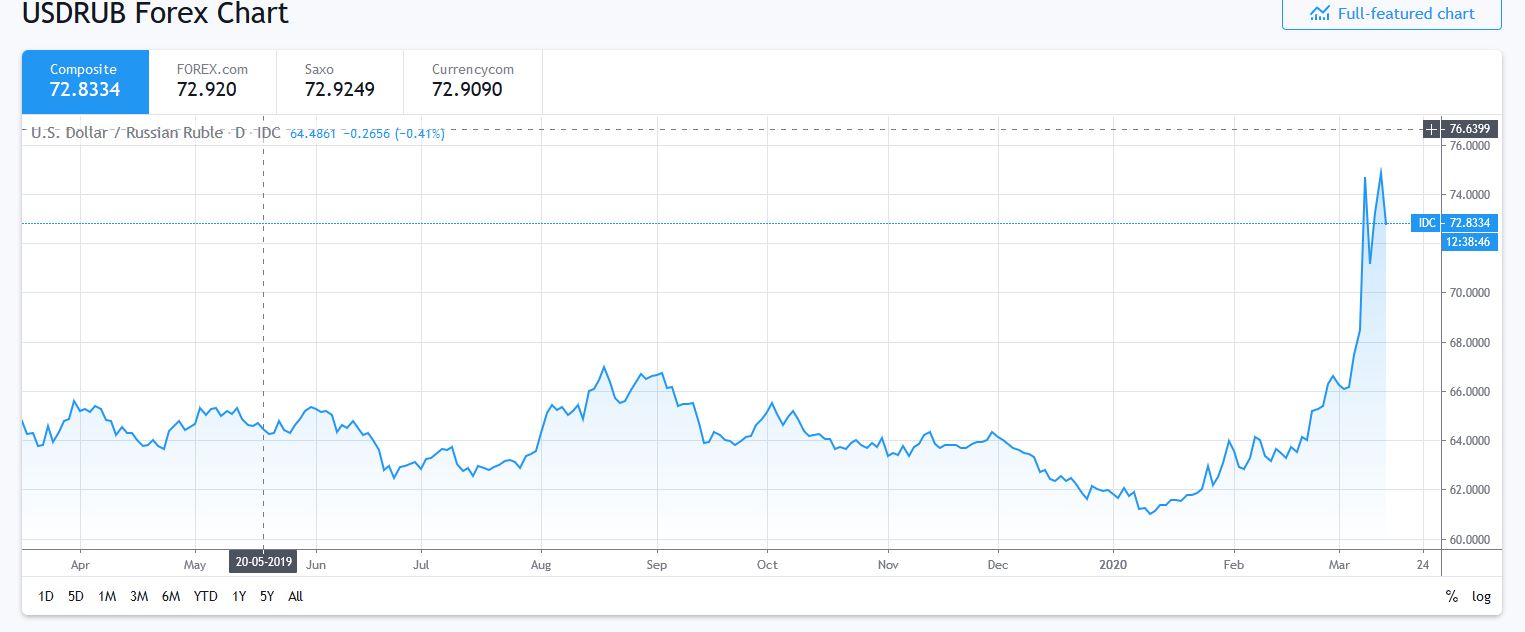The width and height of the screenshot is (1525, 632).
Task: Select the YTD time range
Action: click(x=206, y=597)
